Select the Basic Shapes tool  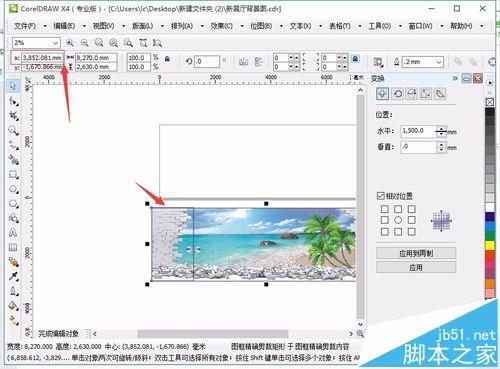13,218
